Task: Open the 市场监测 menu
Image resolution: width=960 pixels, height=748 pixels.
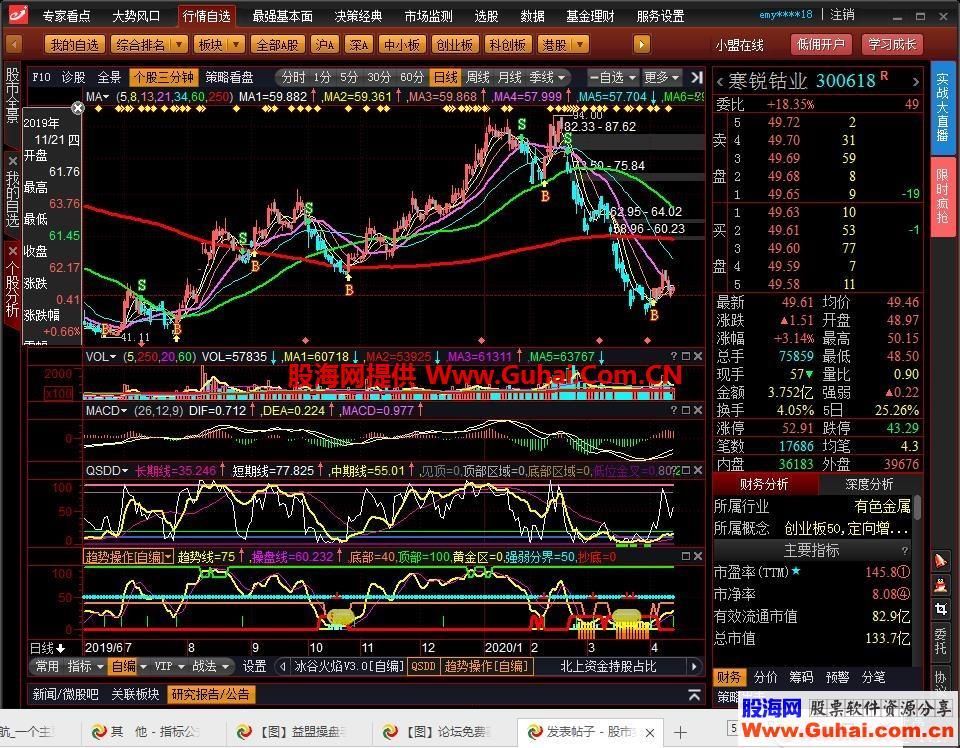Action: (x=428, y=16)
